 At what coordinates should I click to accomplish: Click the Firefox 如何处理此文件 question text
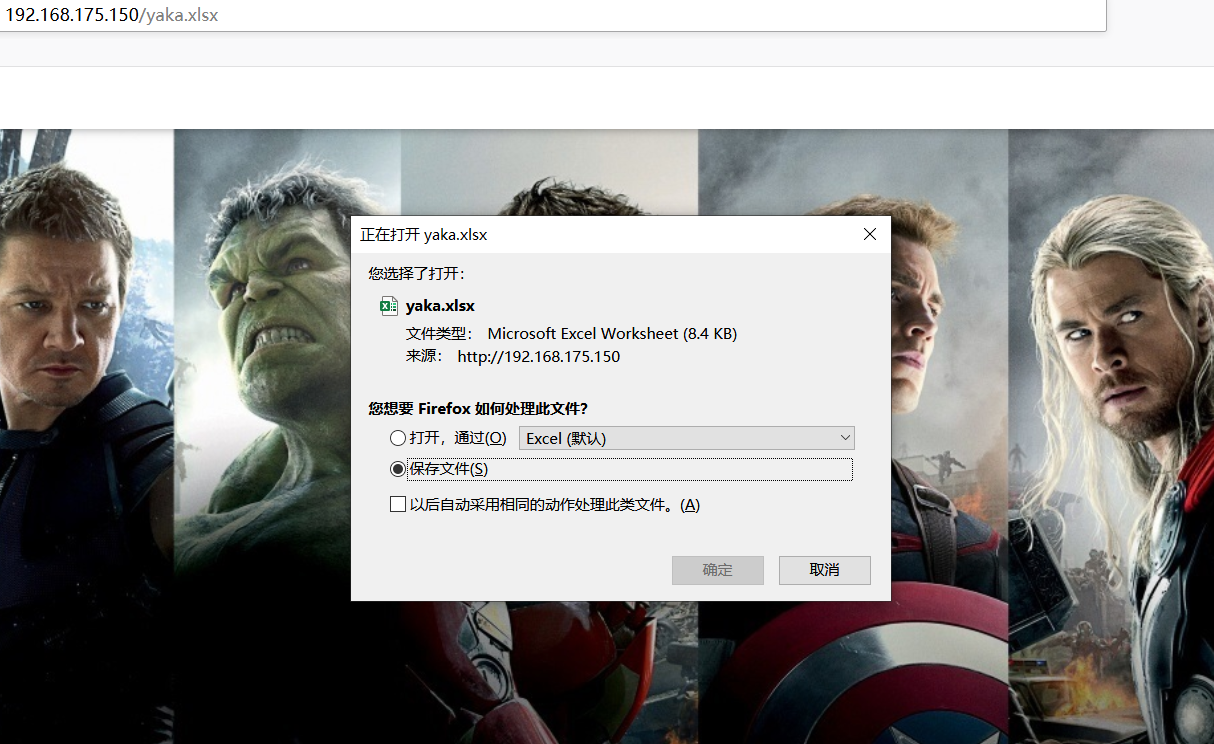click(478, 408)
